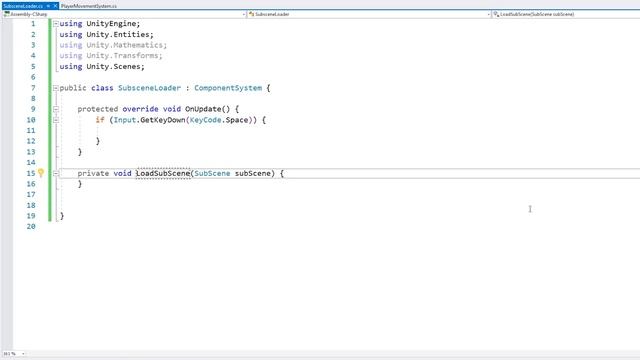This screenshot has width=640, height=360.
Task: Click the grayed Unity.Mathematics using line
Action: click(113, 45)
